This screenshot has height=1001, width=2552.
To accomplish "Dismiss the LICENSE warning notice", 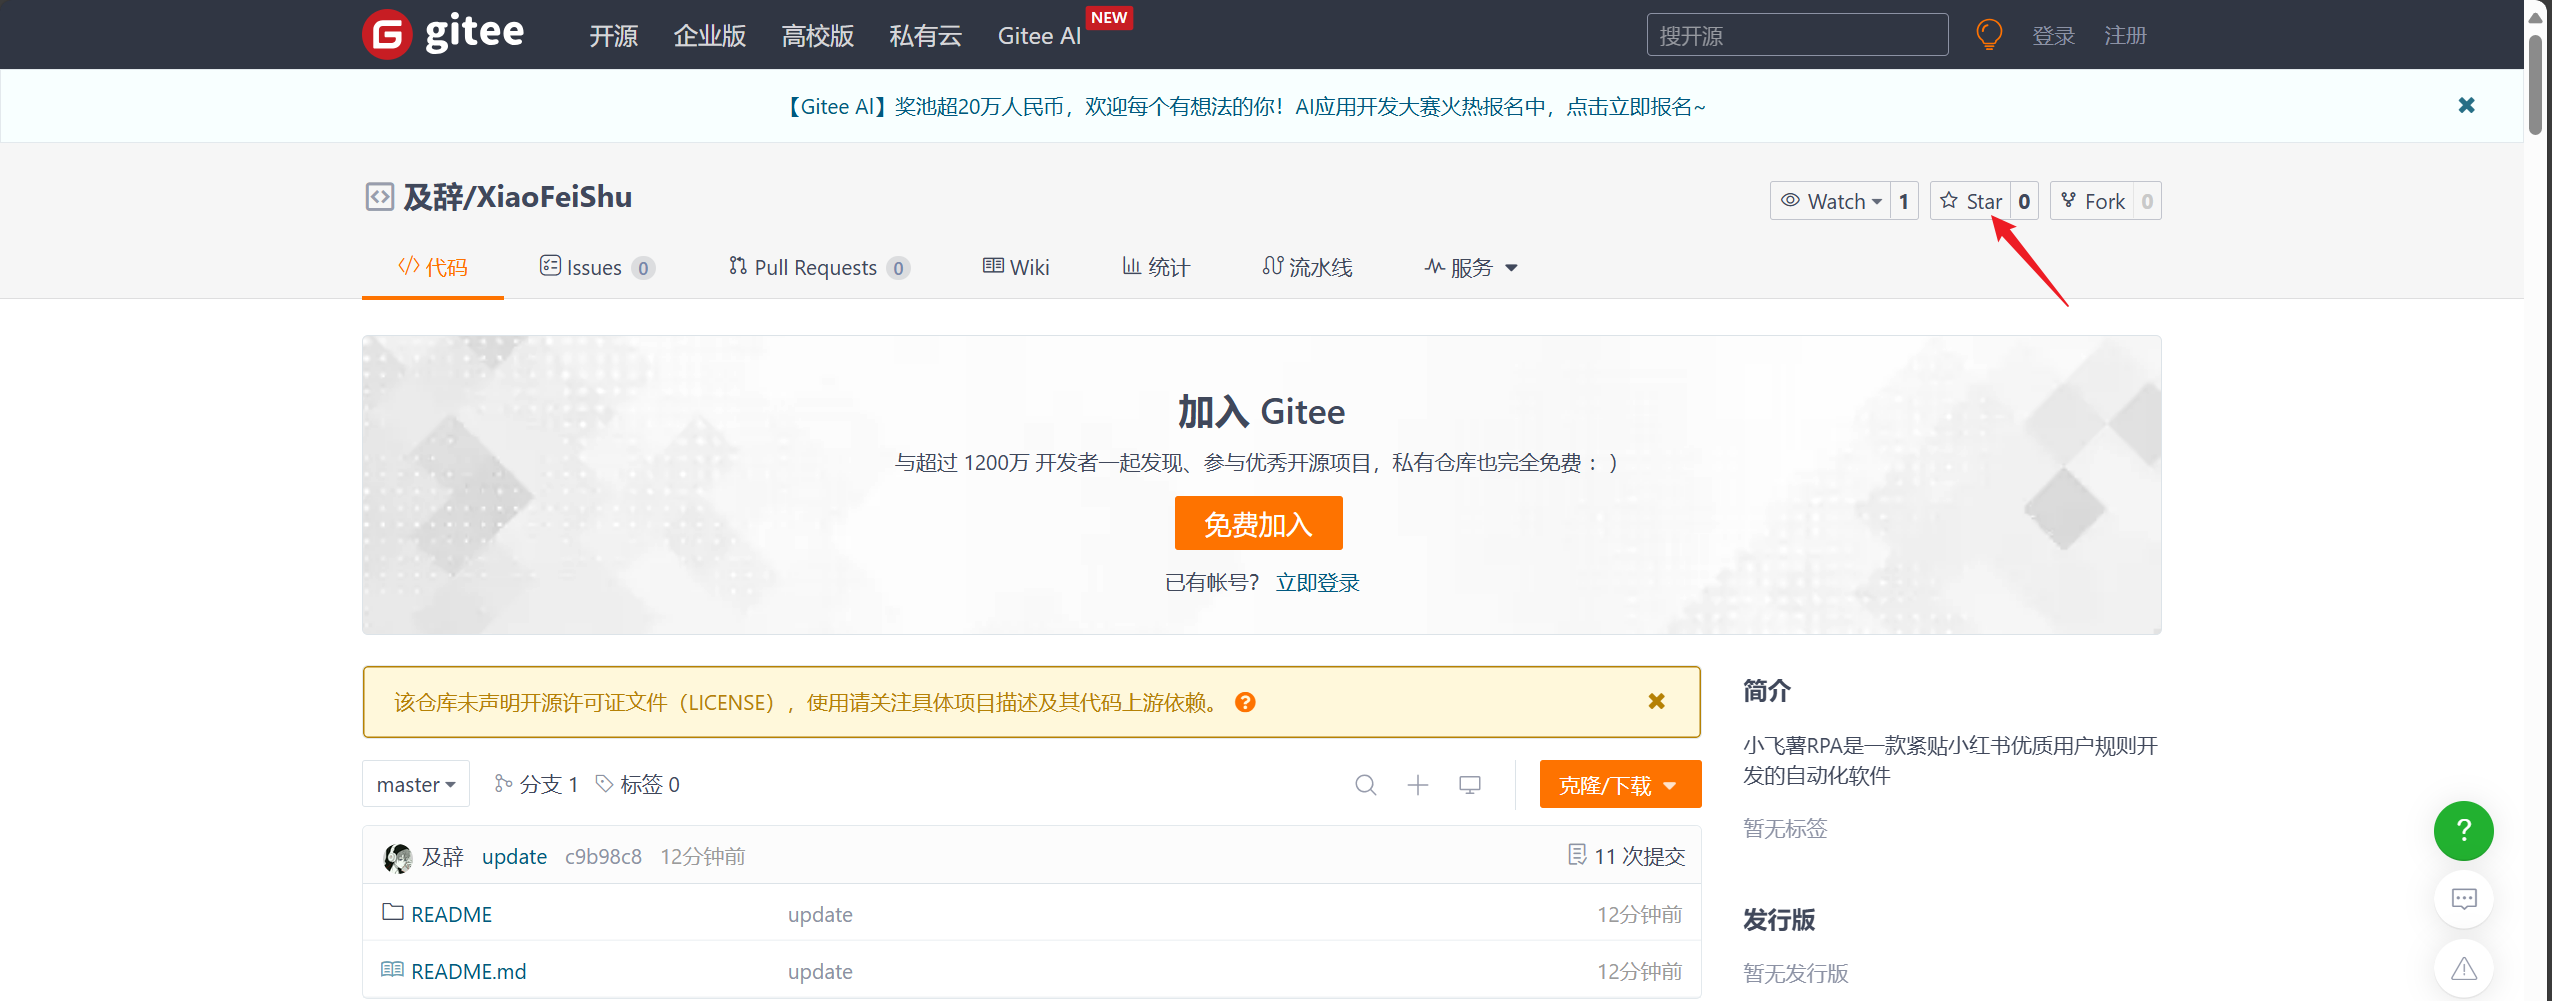I will click(x=1656, y=701).
